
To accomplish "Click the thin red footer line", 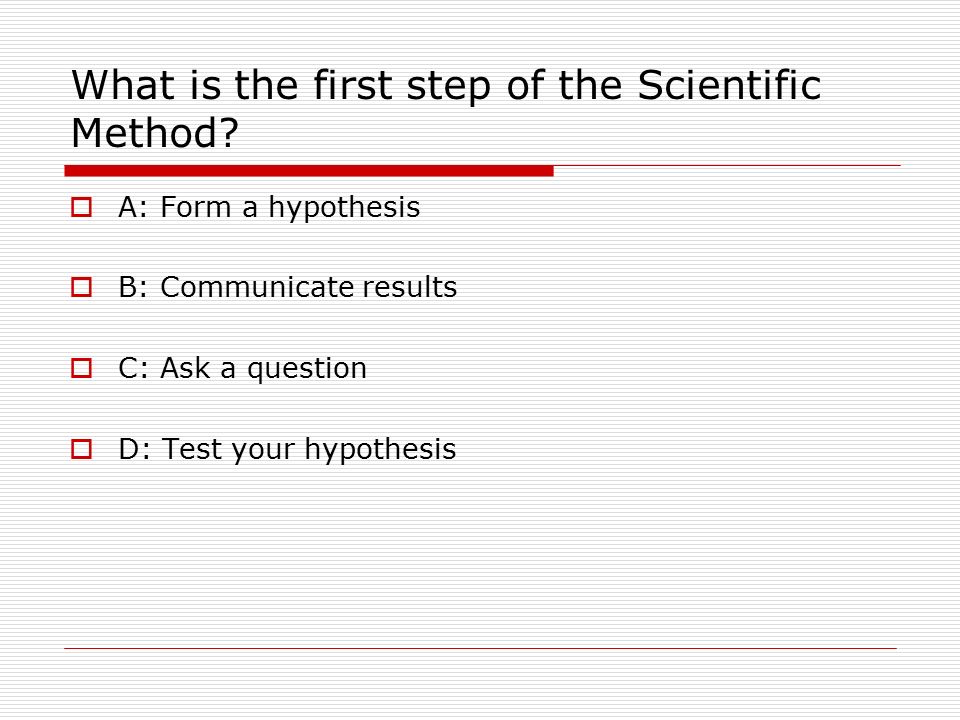I will pos(480,648).
